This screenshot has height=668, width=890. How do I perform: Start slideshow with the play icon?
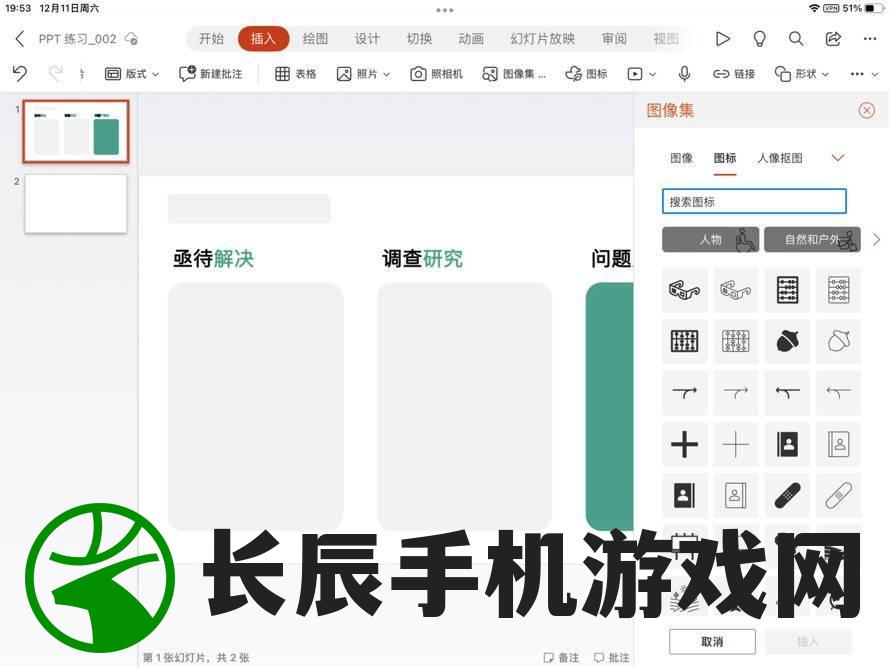coord(723,39)
